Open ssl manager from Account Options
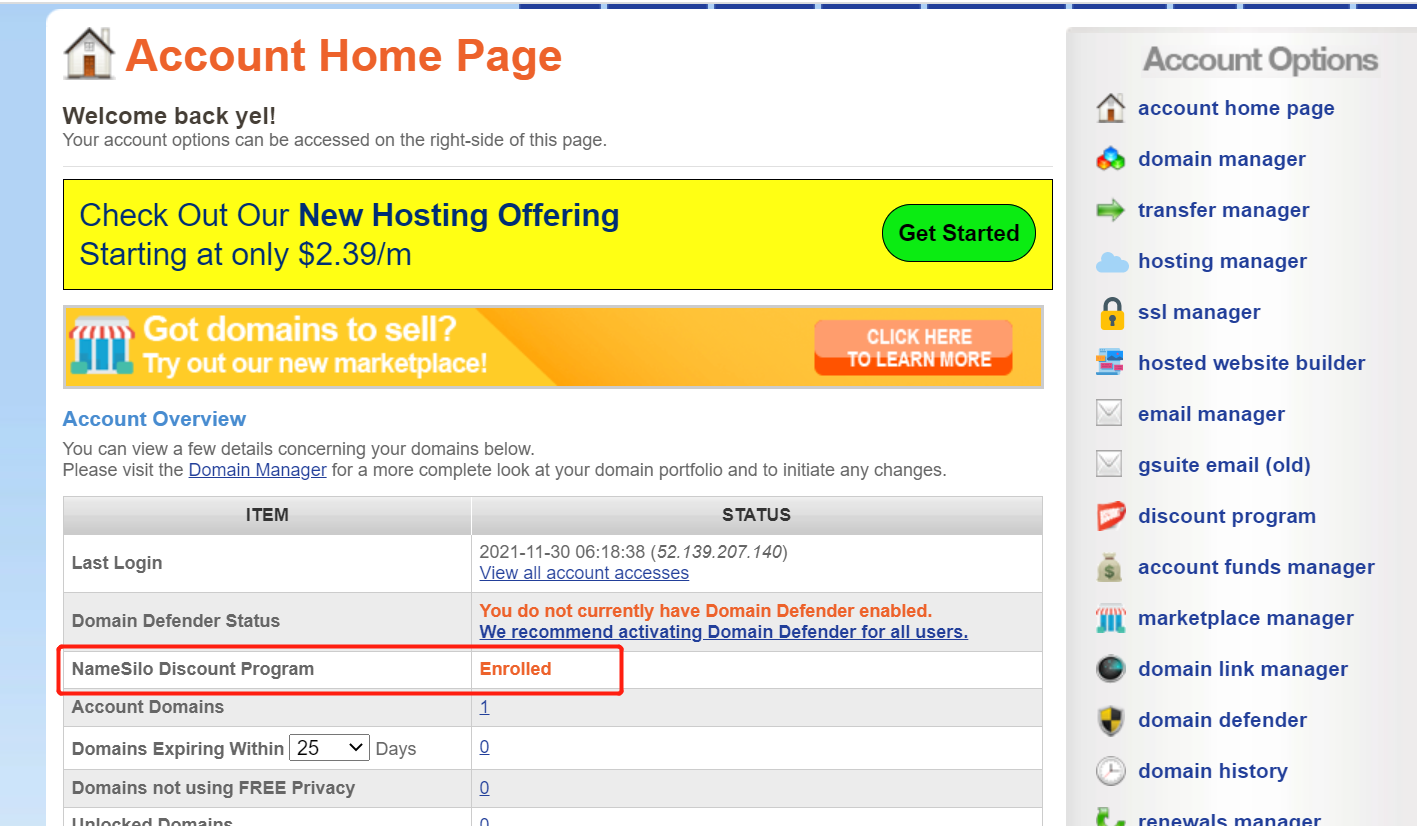This screenshot has height=826, width=1417. point(1199,312)
